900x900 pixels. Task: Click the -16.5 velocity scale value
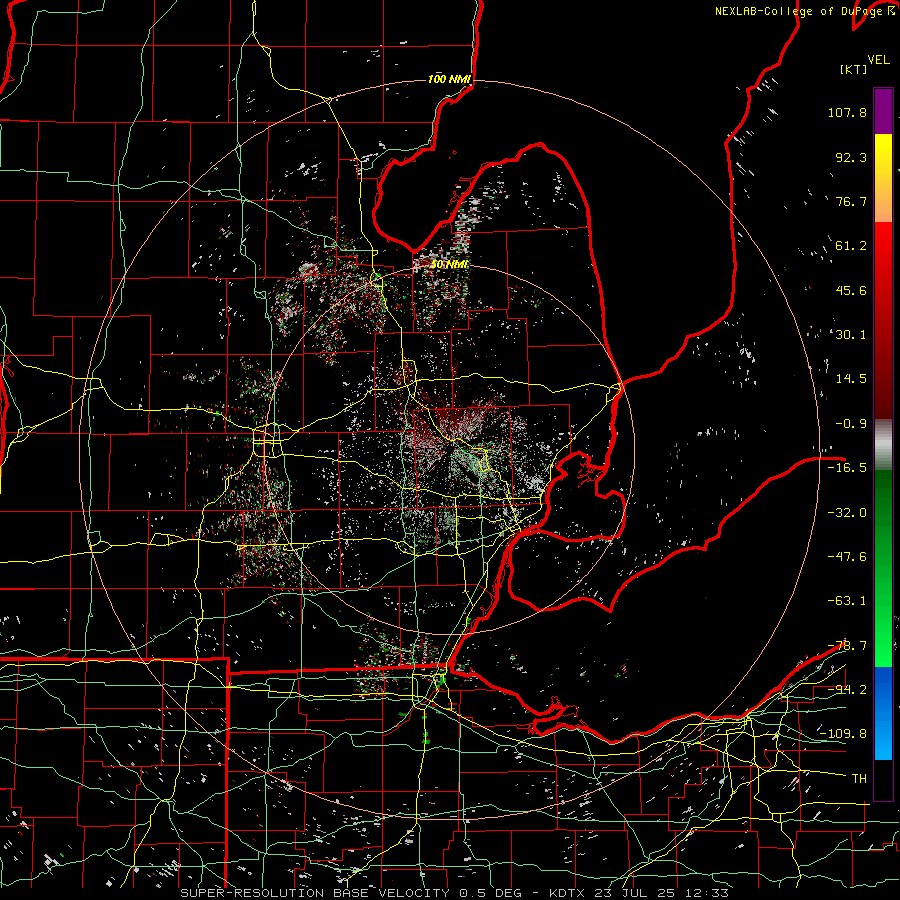tap(847, 468)
